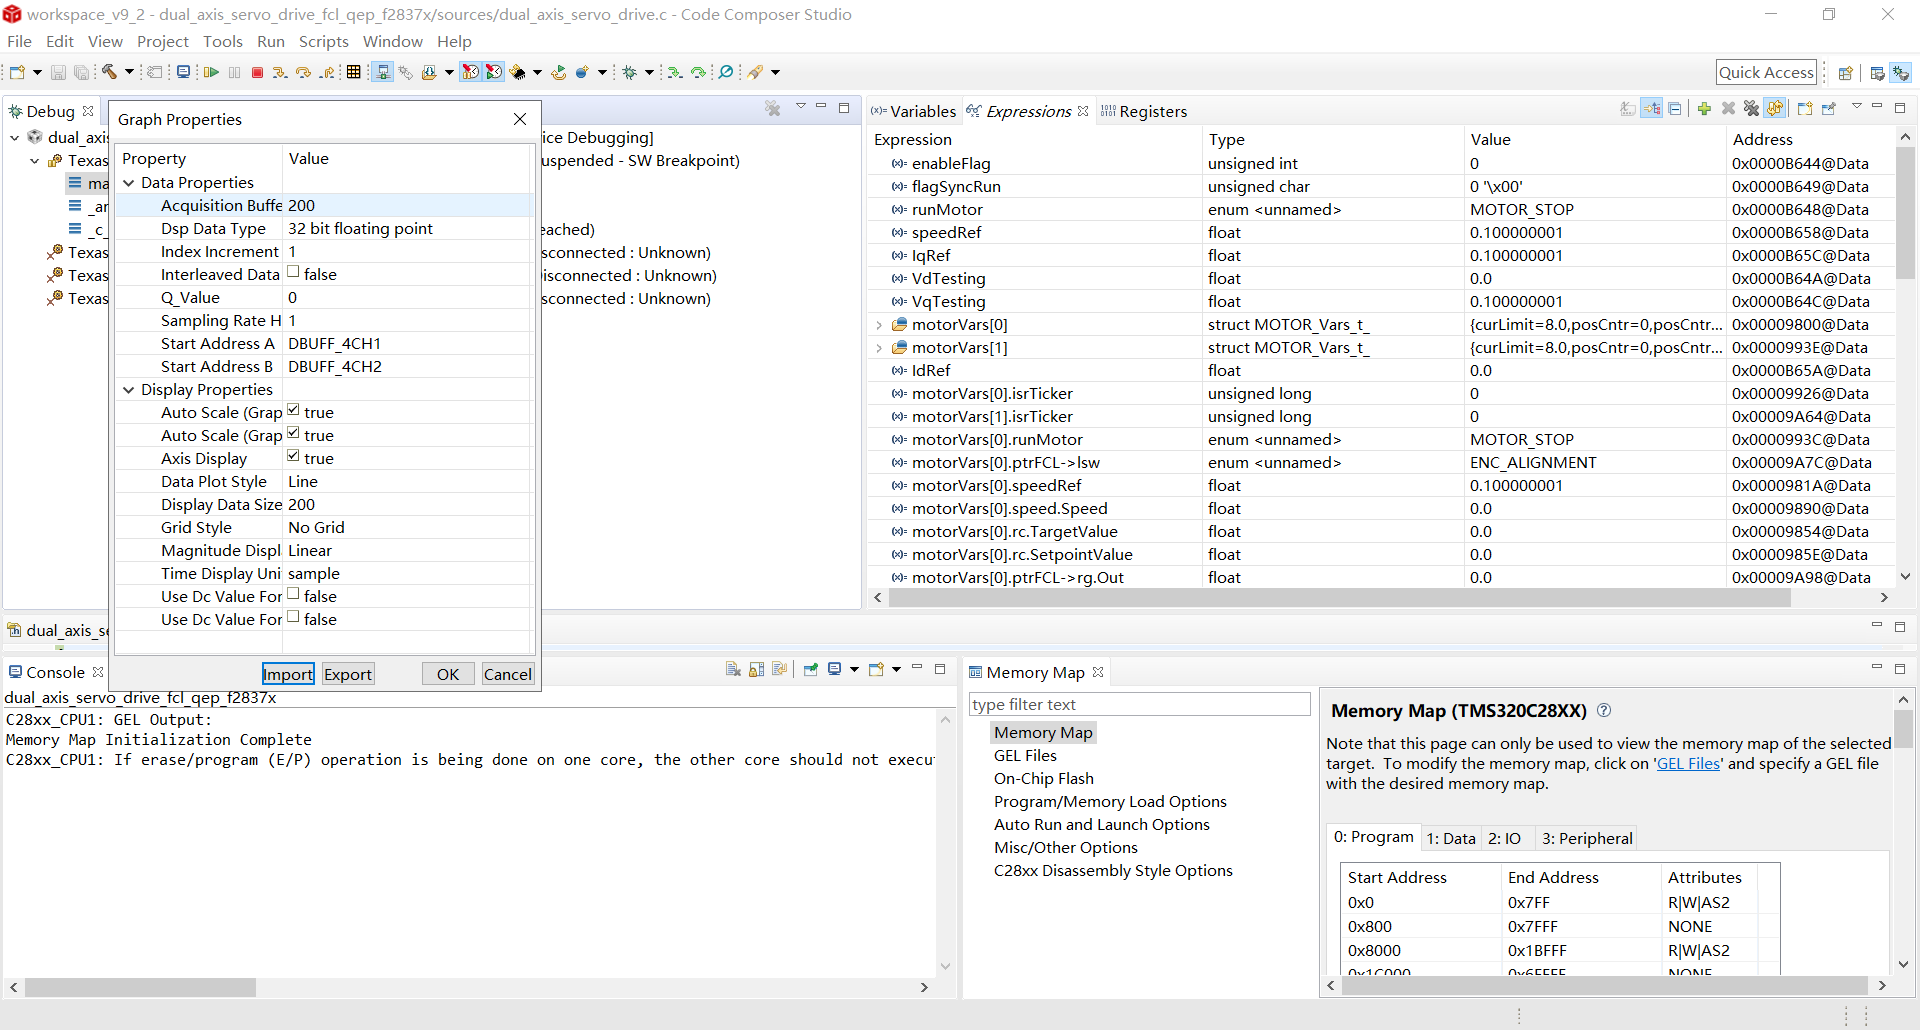
Task: Collapse the Data Properties section
Action: point(129,183)
